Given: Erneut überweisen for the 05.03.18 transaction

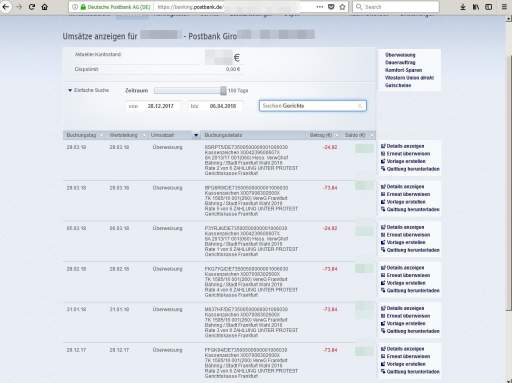Looking at the screenshot, I should pos(405,235).
